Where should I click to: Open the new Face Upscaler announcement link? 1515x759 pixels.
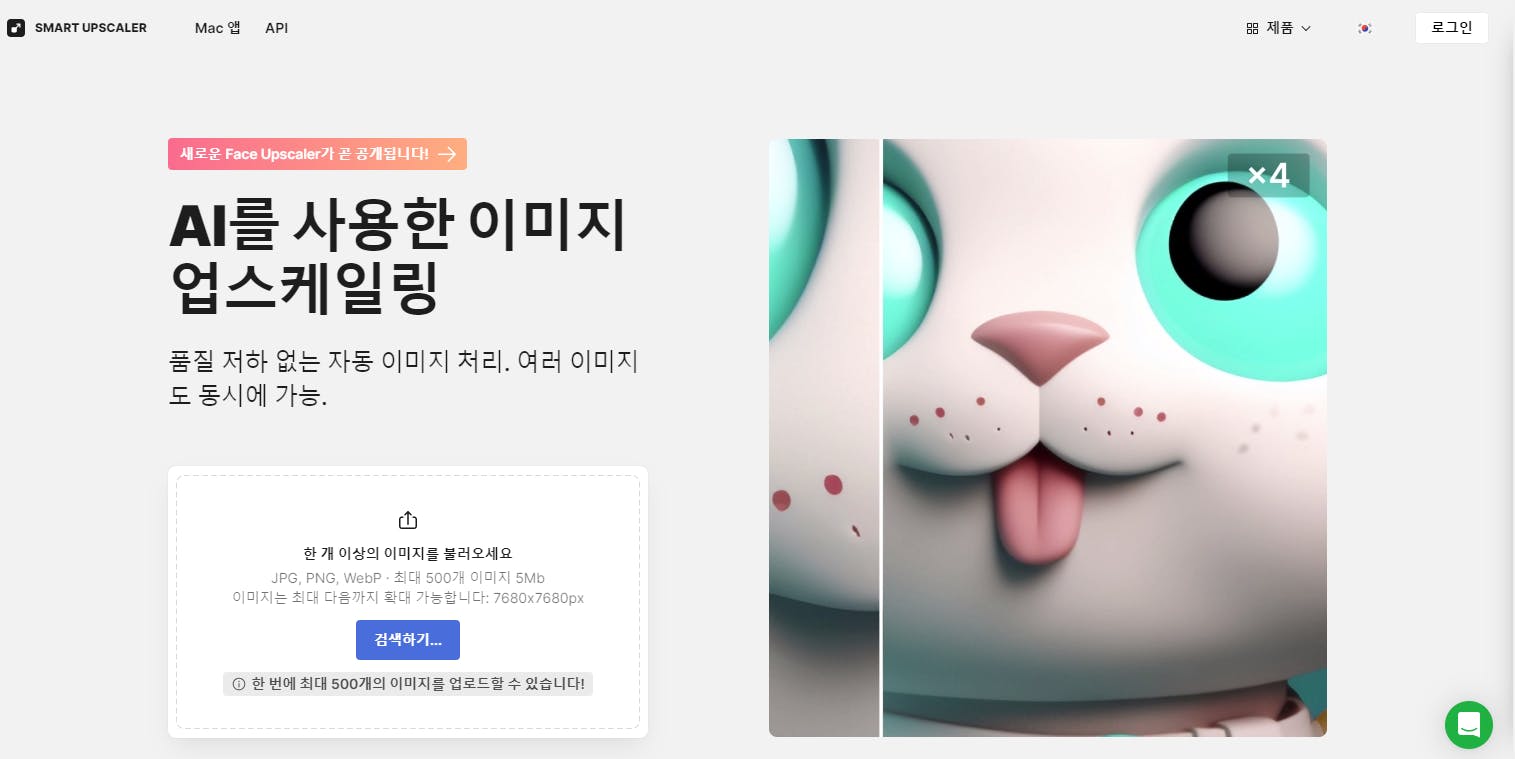click(x=317, y=154)
